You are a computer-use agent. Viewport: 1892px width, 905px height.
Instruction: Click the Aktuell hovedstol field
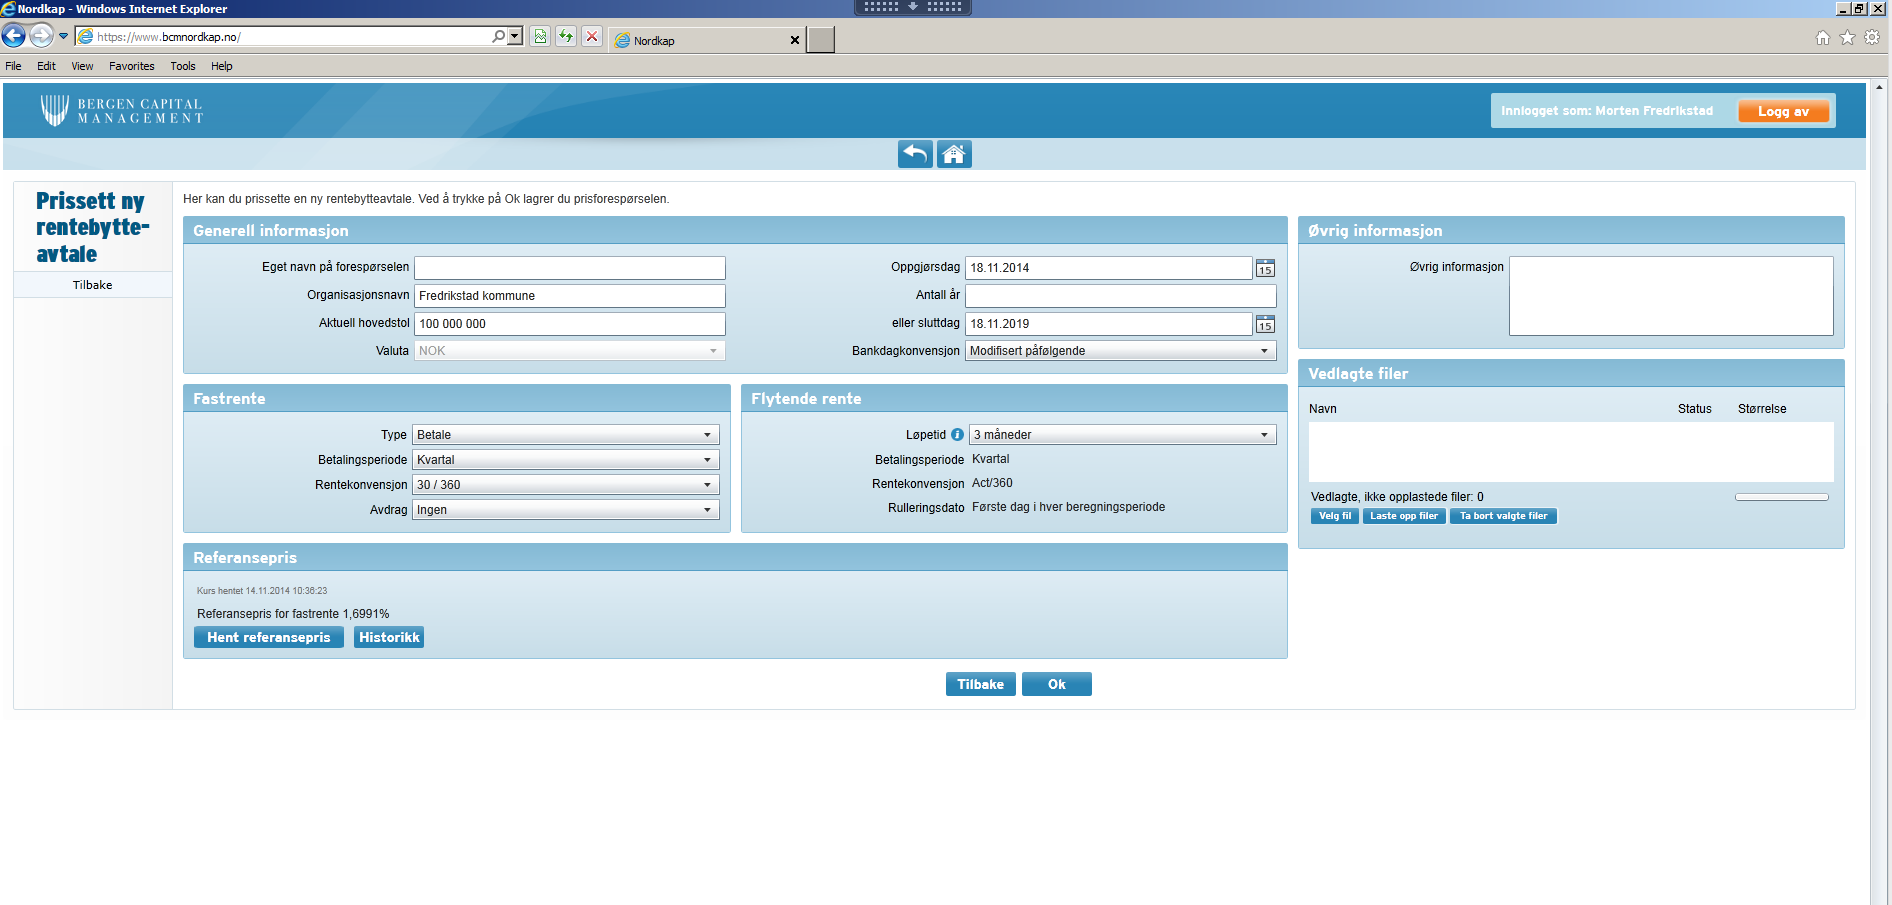[x=570, y=324]
